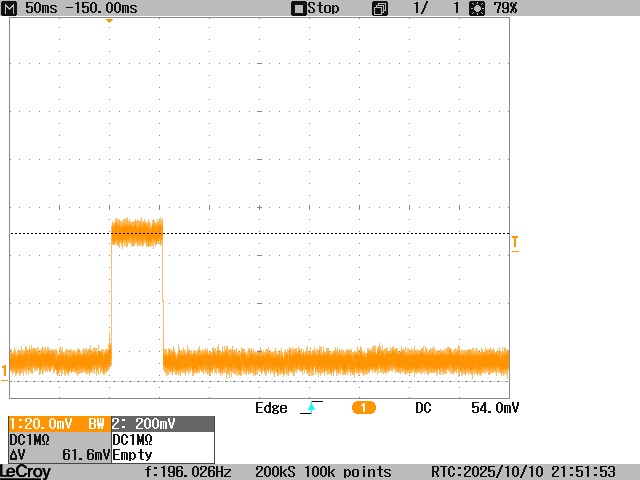Viewport: 640px width, 480px height.
Task: Click the LeCroy logo
Action: [26, 471]
